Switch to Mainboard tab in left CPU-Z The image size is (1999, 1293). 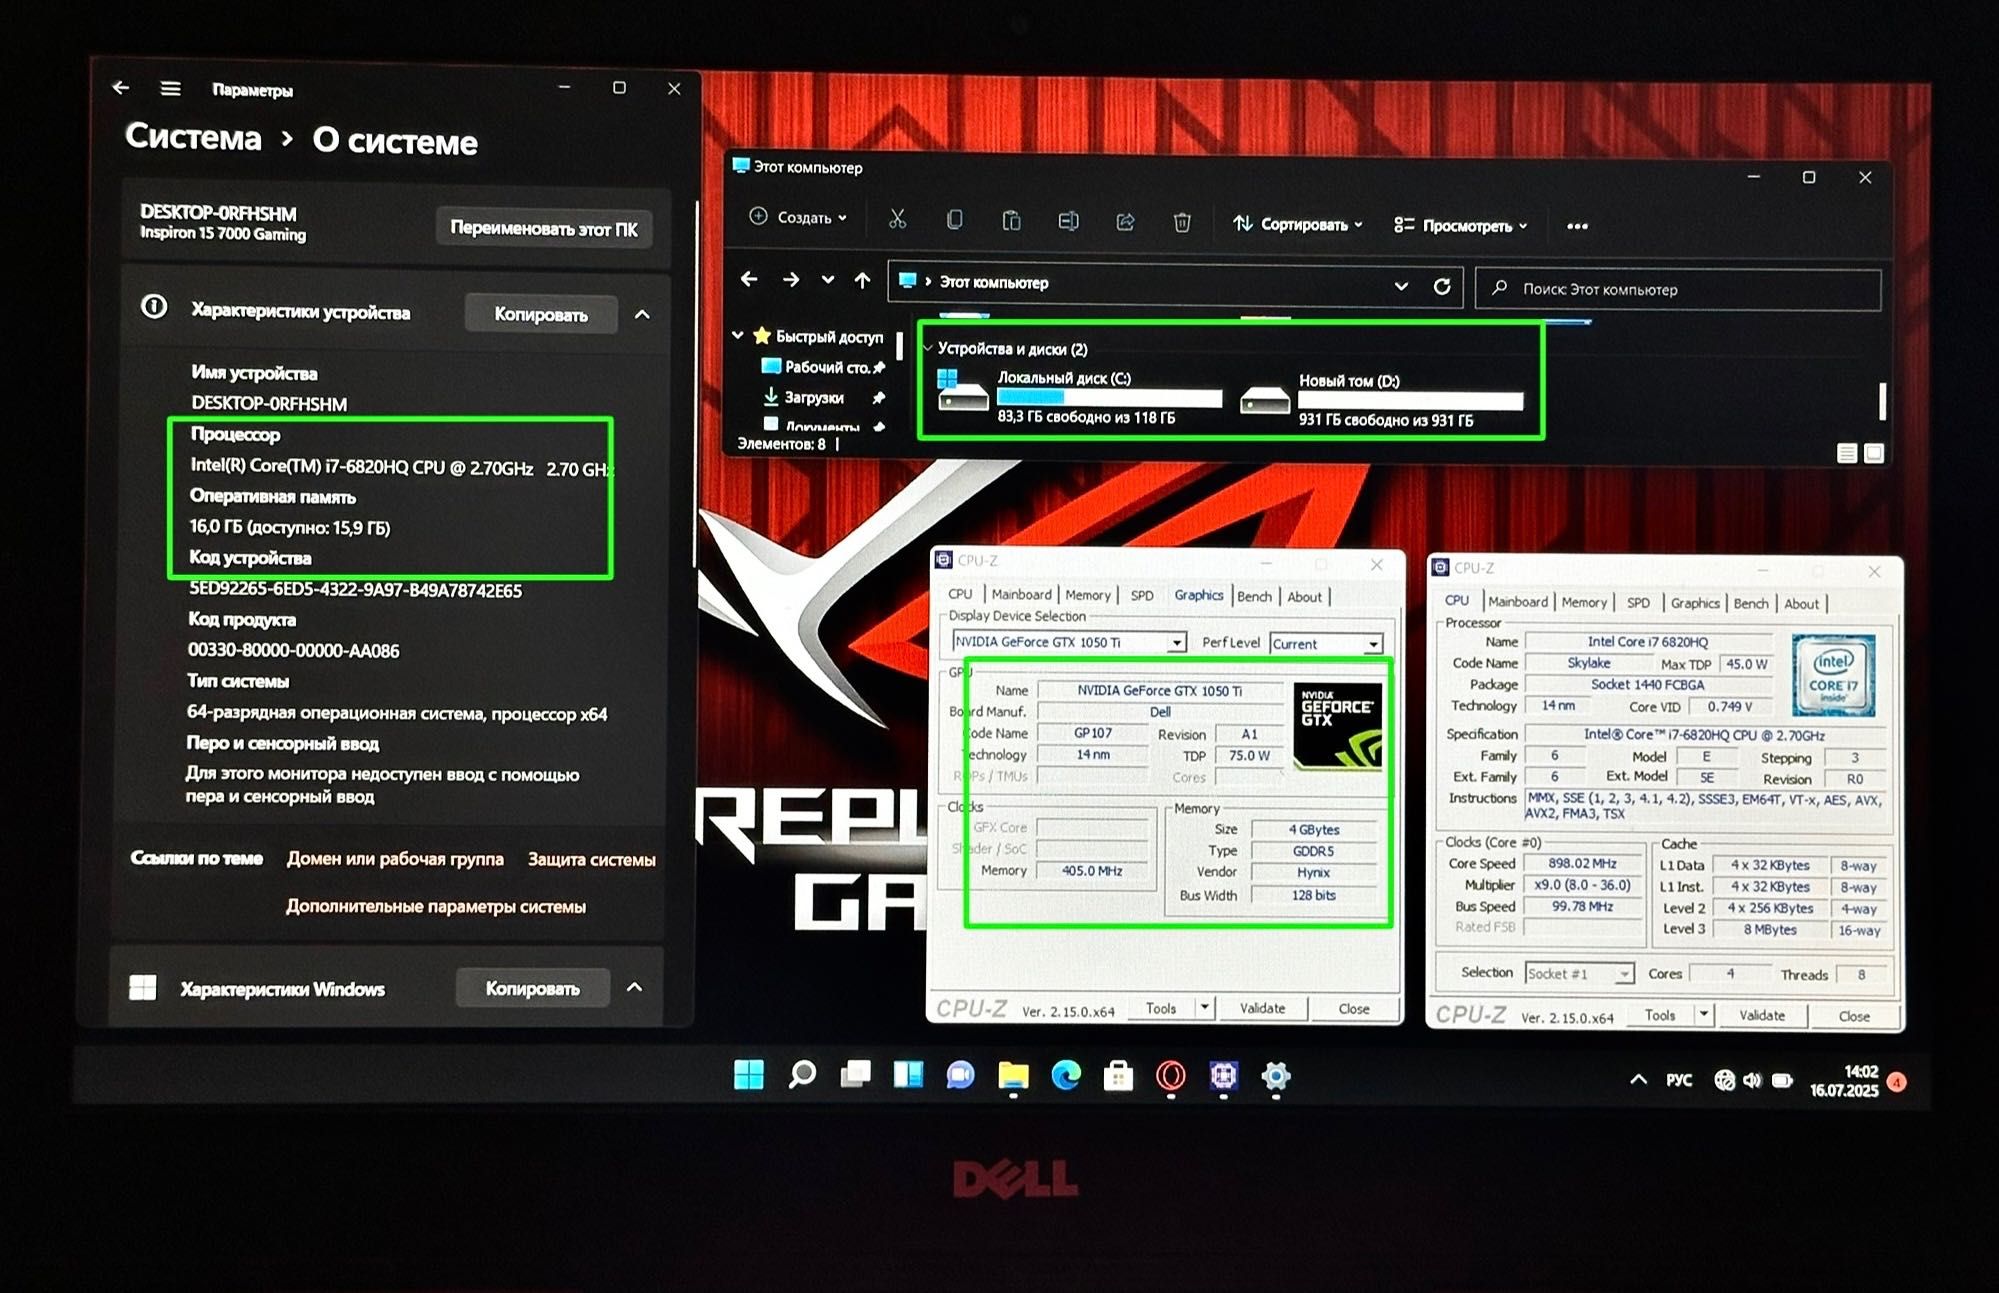coord(1021,595)
